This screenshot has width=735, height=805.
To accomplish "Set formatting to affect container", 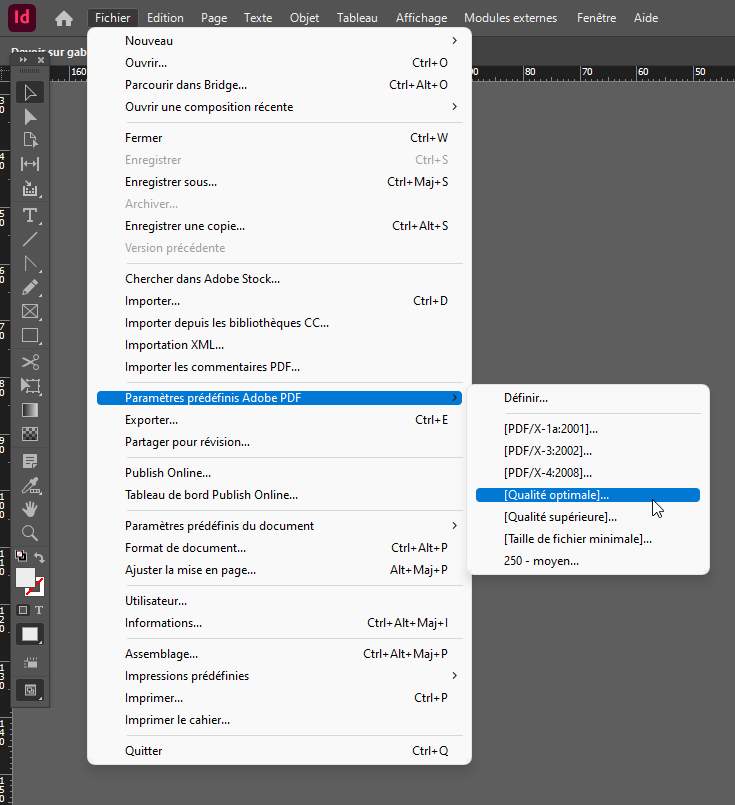I will coord(23,610).
